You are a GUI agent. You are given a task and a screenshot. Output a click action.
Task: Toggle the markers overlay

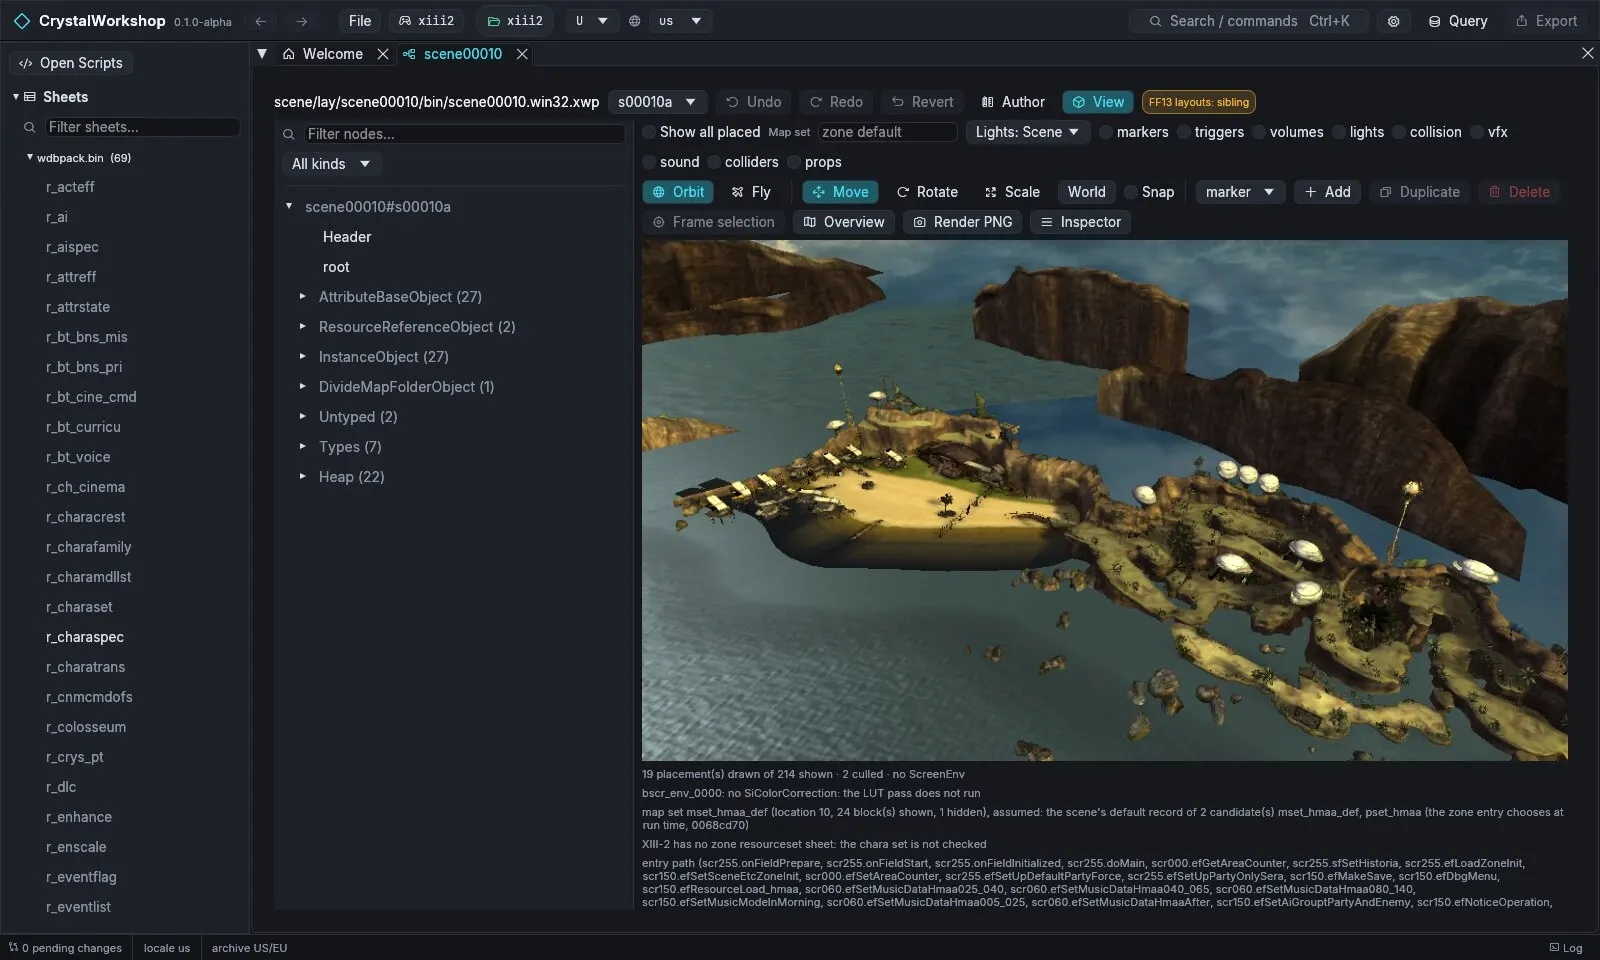click(1106, 132)
